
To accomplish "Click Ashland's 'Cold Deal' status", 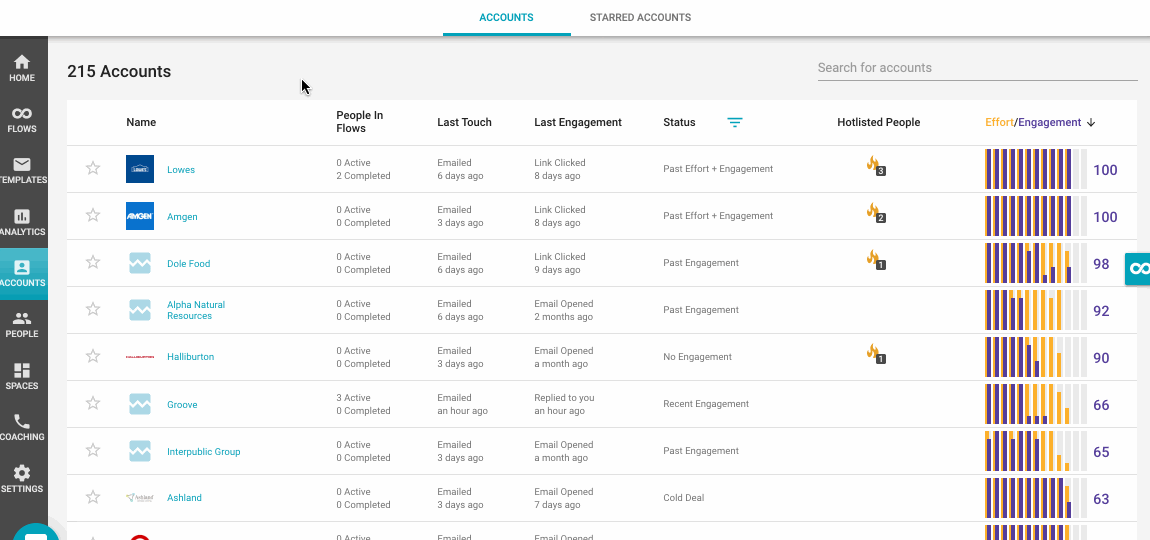I will click(684, 497).
